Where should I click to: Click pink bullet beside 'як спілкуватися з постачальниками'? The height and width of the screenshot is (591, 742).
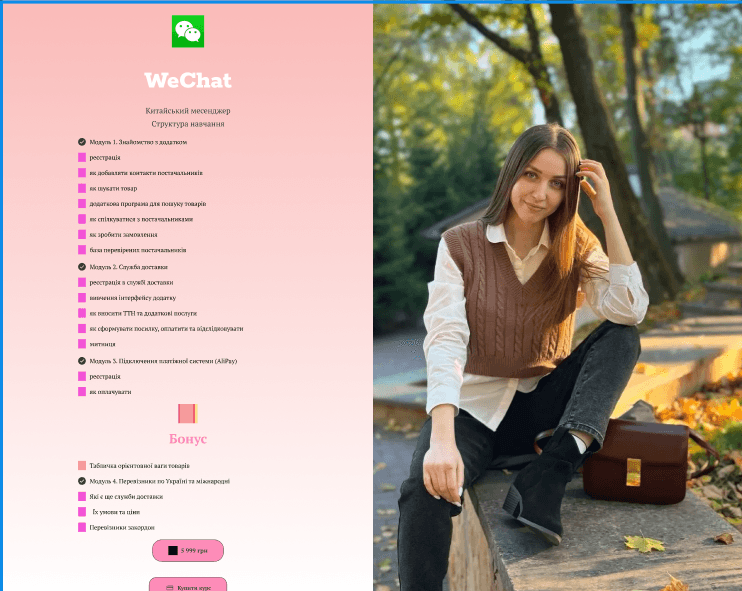pyautogui.click(x=82, y=219)
